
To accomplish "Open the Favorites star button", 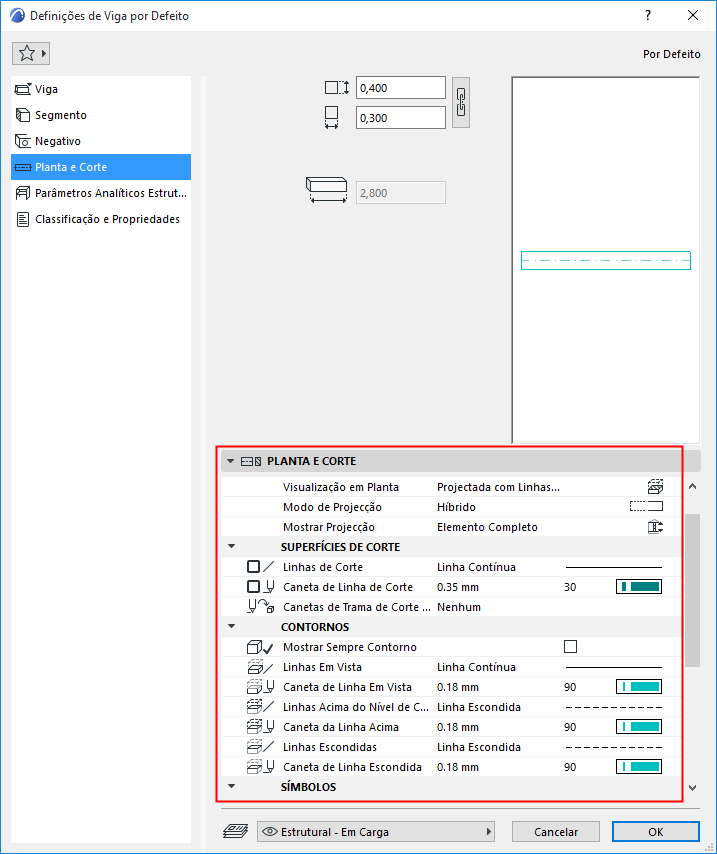I will [x=31, y=53].
